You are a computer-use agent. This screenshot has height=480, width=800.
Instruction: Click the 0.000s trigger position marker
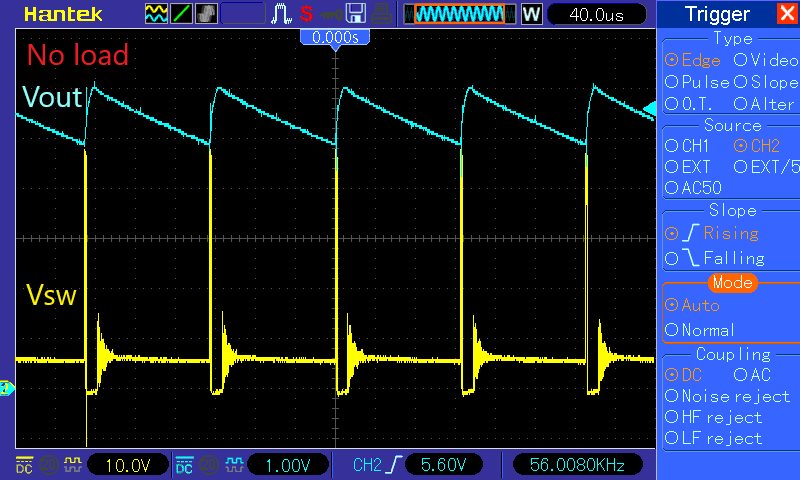(335, 37)
